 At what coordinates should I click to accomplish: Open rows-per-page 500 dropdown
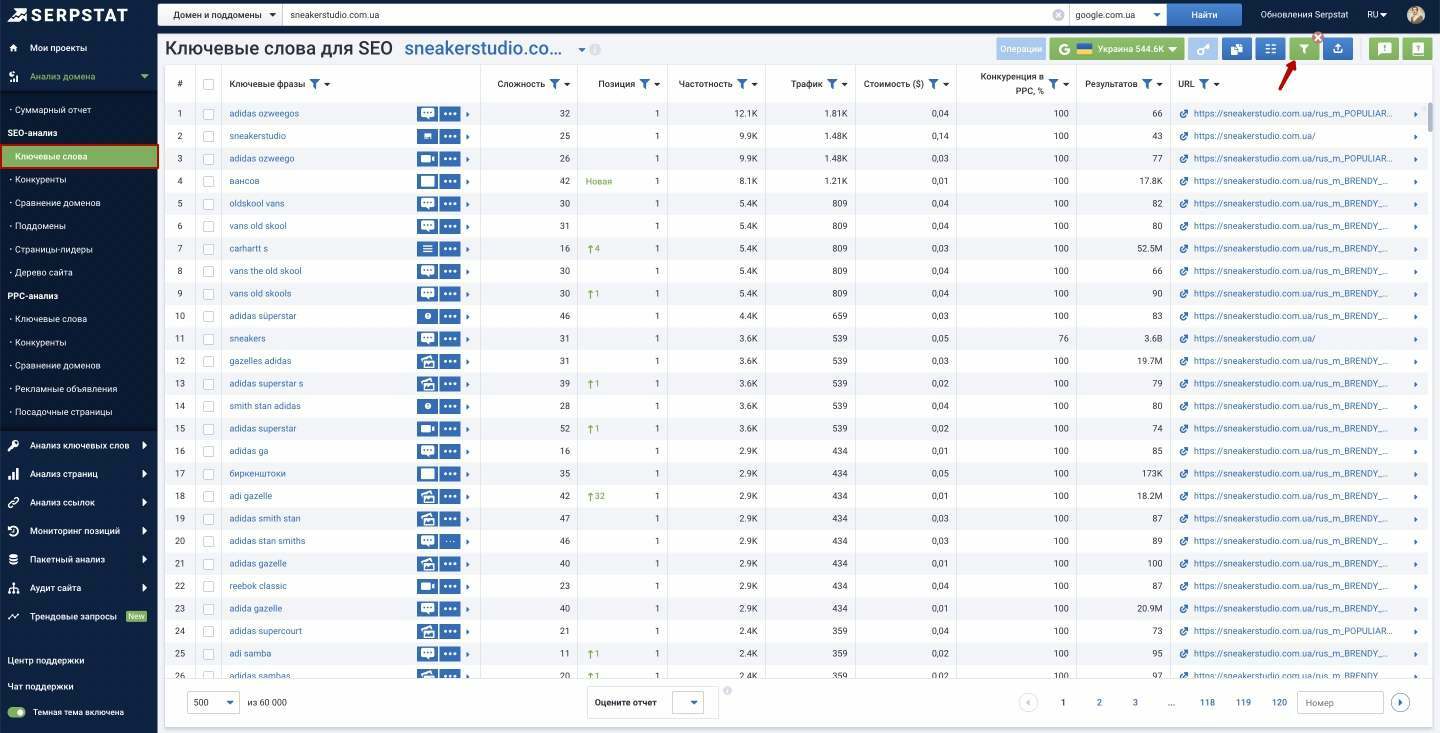(x=214, y=702)
